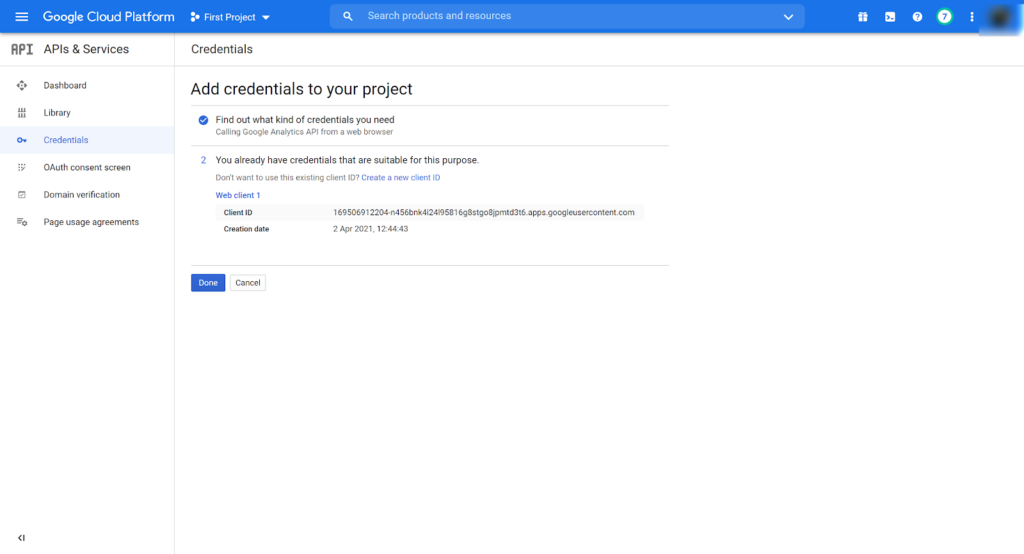Open the gift free trial icon
This screenshot has width=1024, height=554.
tap(863, 17)
